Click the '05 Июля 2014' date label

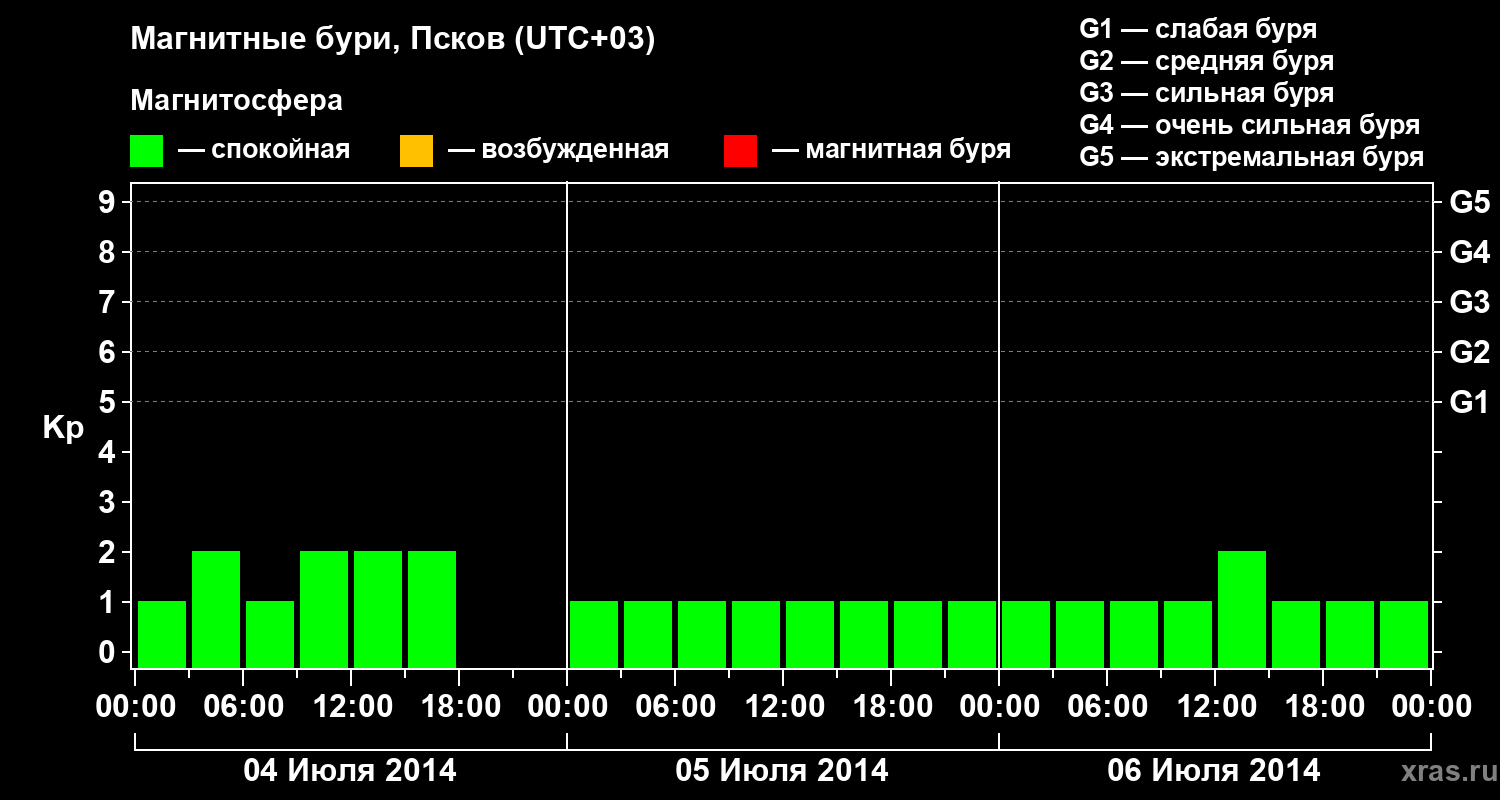782,771
